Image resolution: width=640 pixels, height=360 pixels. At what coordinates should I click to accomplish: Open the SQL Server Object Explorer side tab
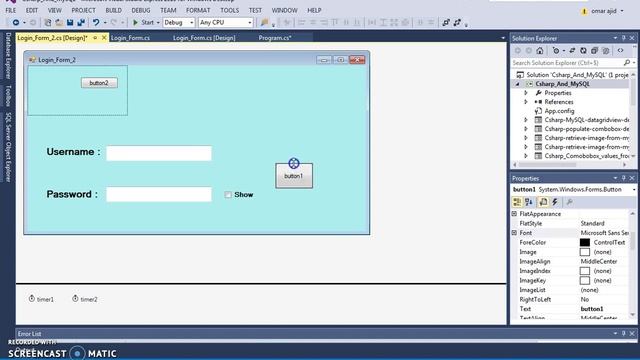(x=8, y=147)
